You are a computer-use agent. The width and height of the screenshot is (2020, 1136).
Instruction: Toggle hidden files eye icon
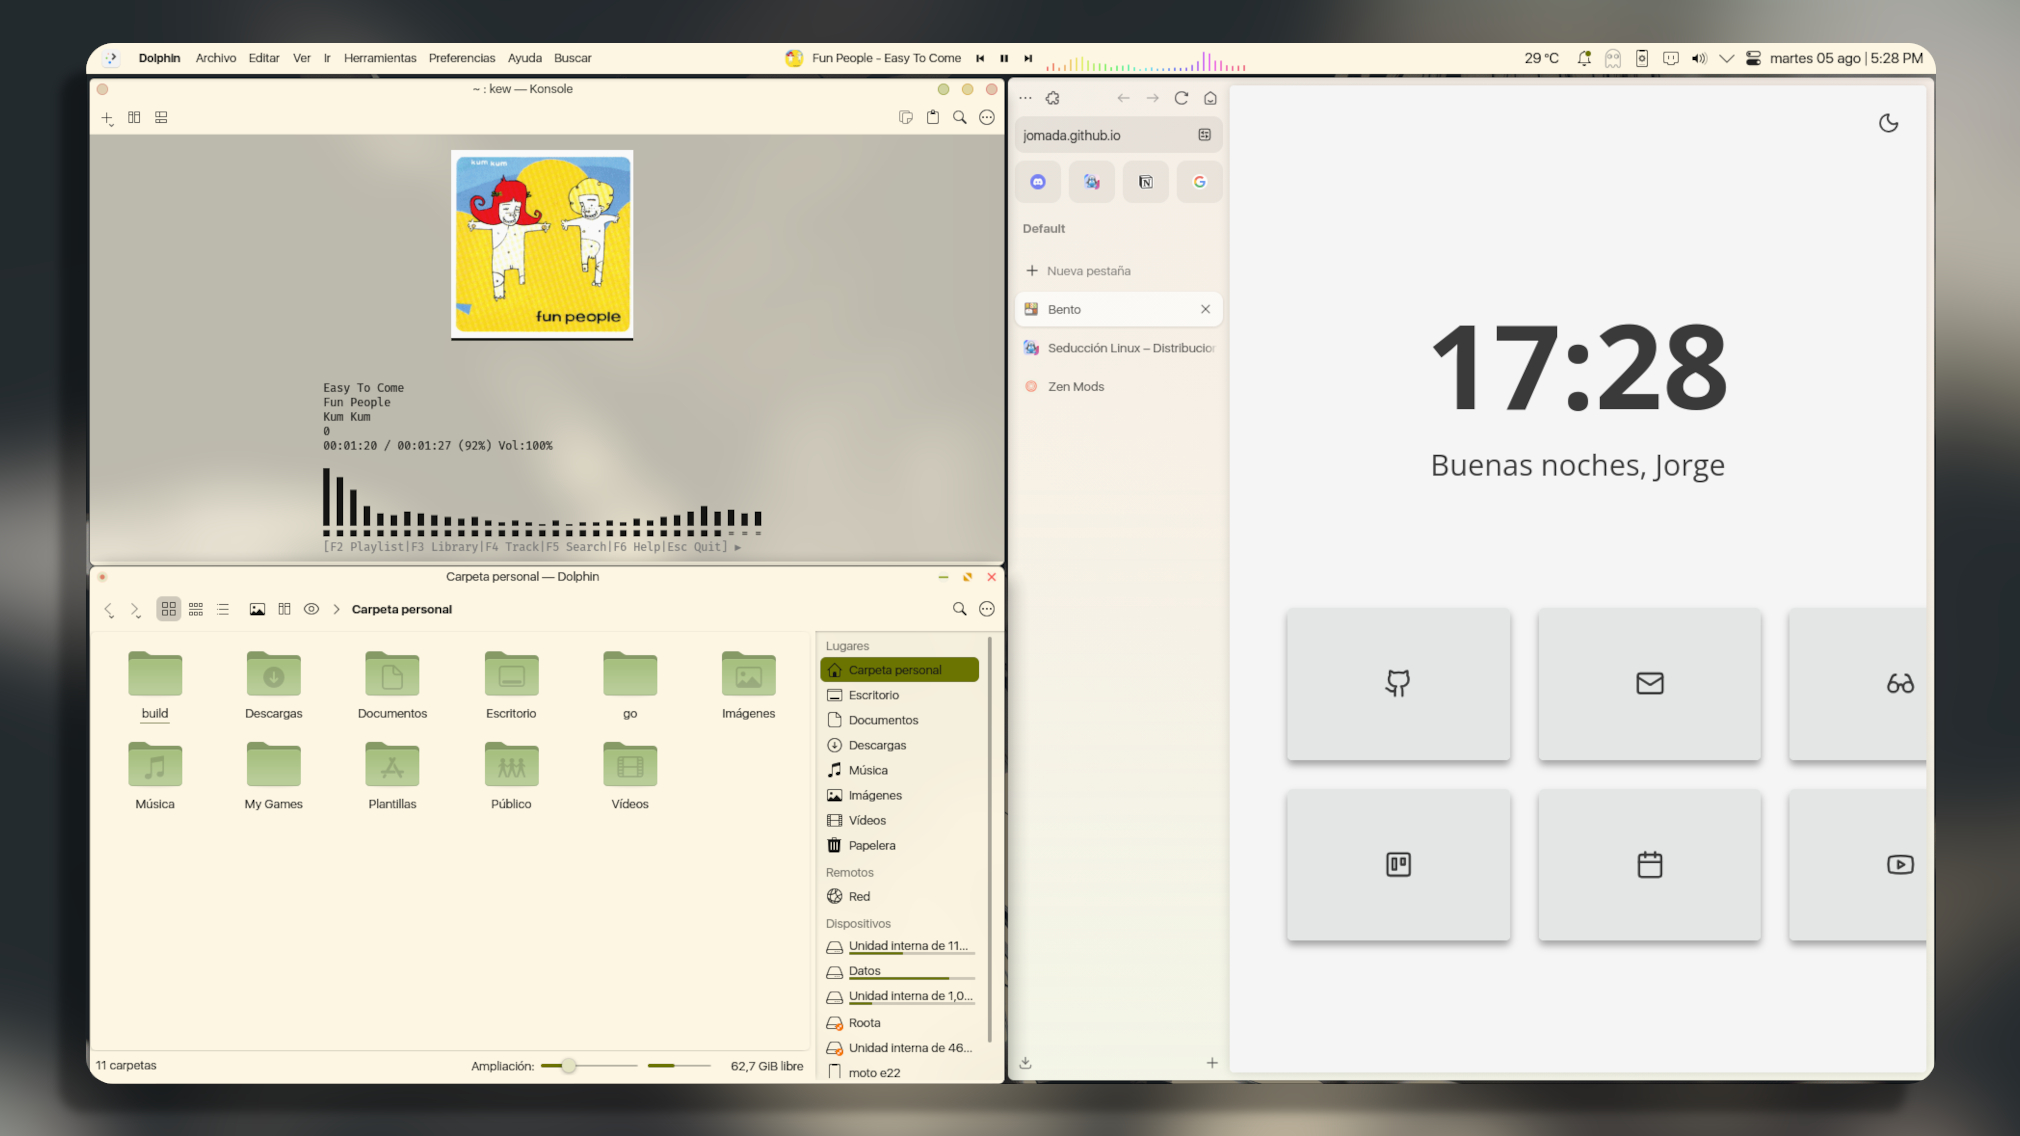(x=312, y=609)
